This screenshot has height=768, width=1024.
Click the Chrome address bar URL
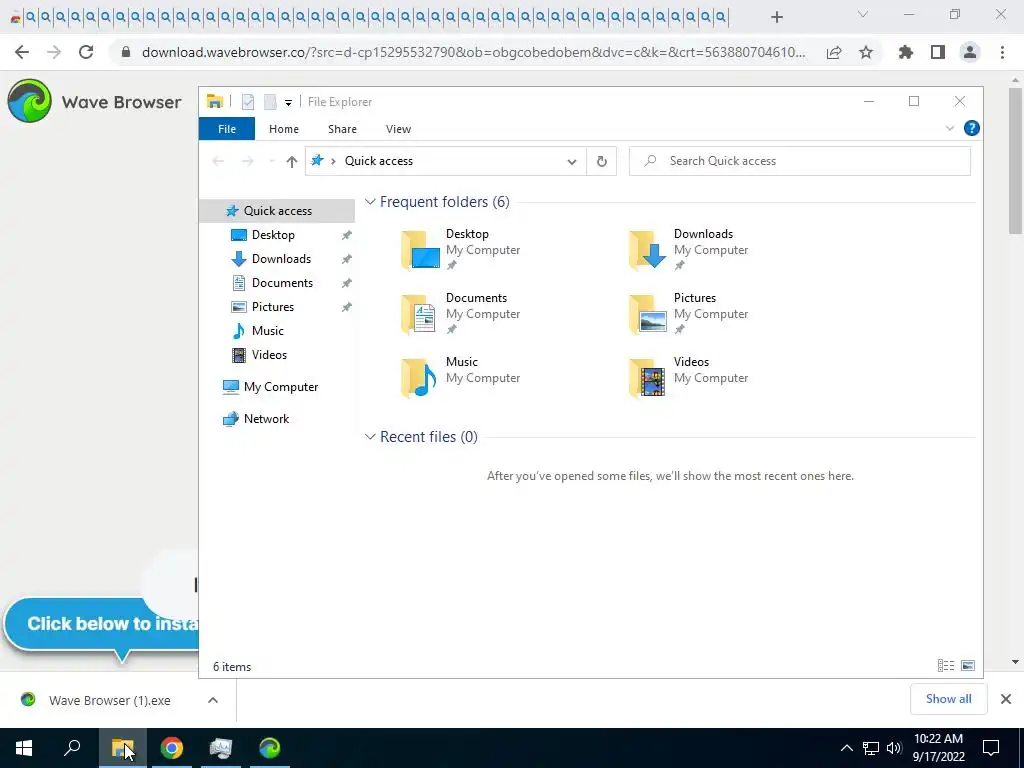point(473,52)
